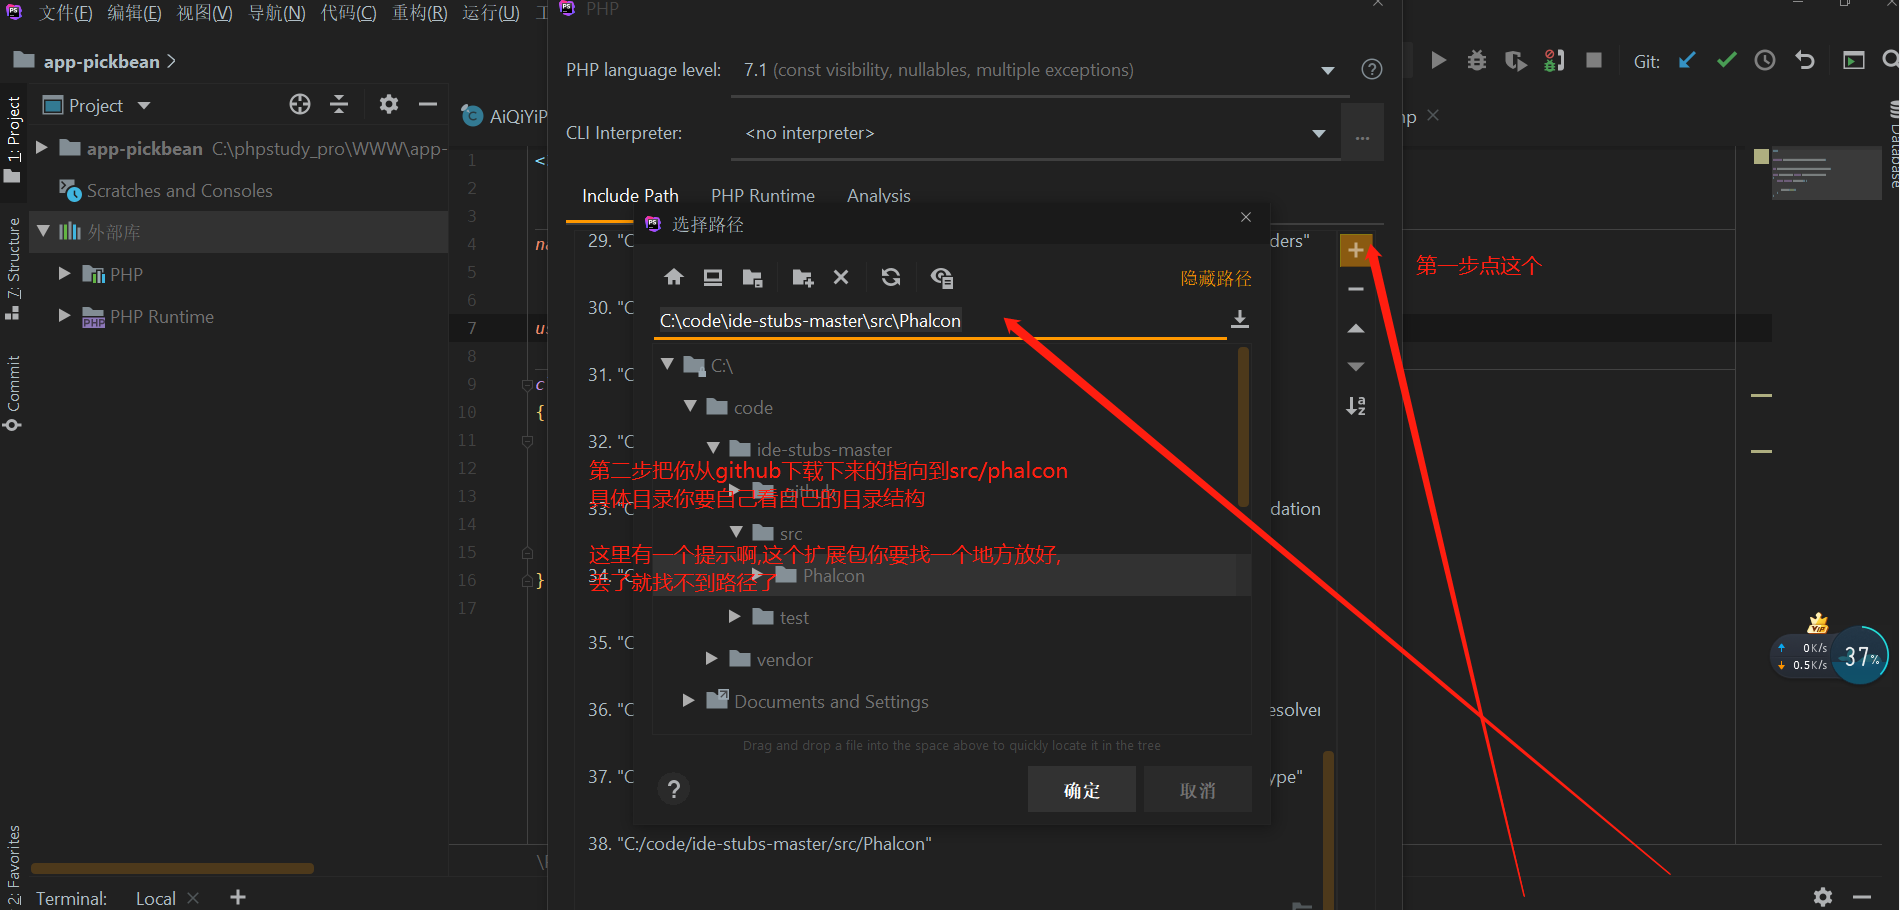Collapse the code folder node
Image resolution: width=1900 pixels, height=910 pixels.
tap(690, 407)
